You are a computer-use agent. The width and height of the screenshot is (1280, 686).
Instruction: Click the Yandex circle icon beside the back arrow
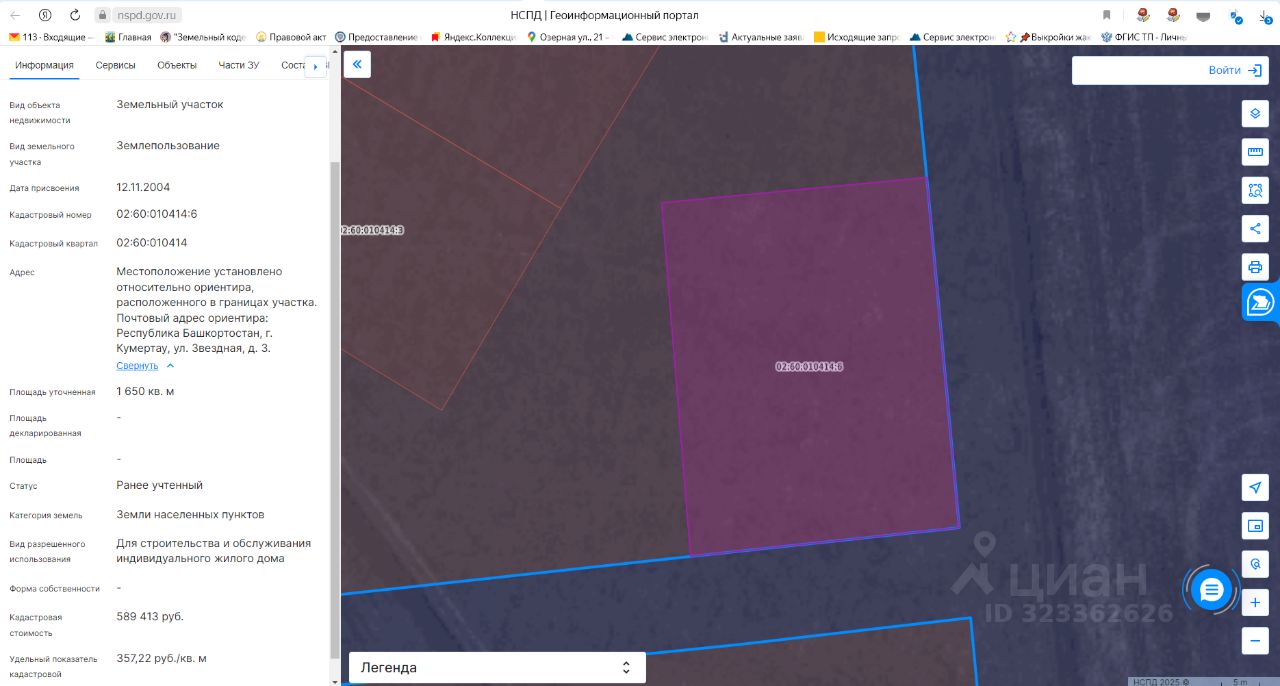[x=45, y=15]
